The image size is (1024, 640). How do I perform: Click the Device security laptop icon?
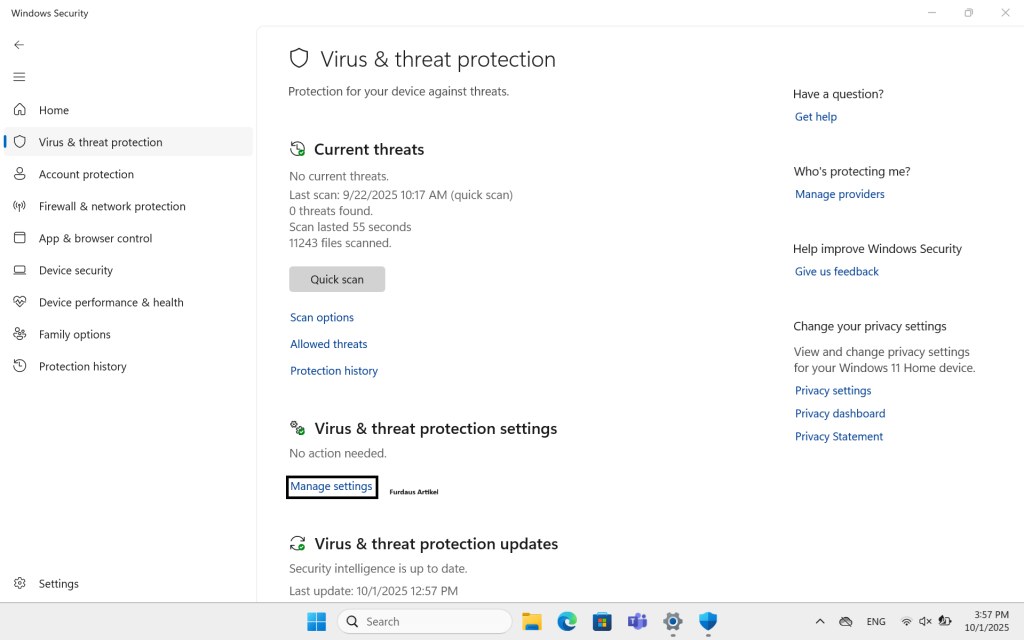pos(19,270)
